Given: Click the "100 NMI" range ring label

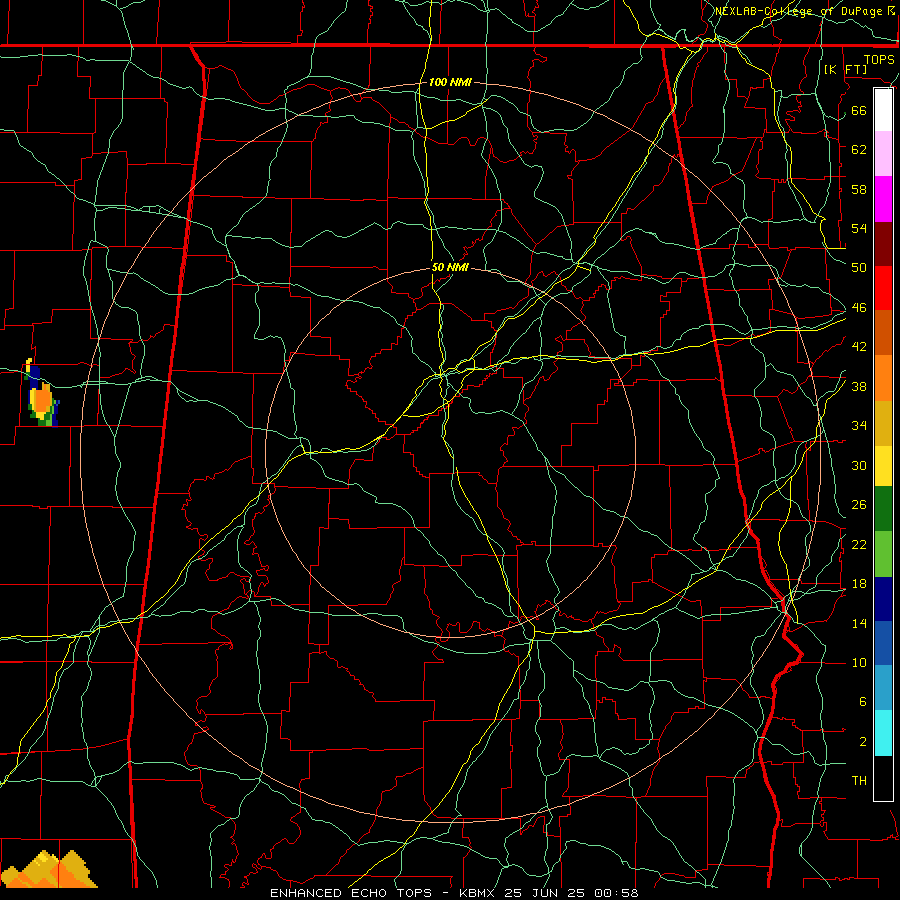Looking at the screenshot, I should tap(450, 82).
